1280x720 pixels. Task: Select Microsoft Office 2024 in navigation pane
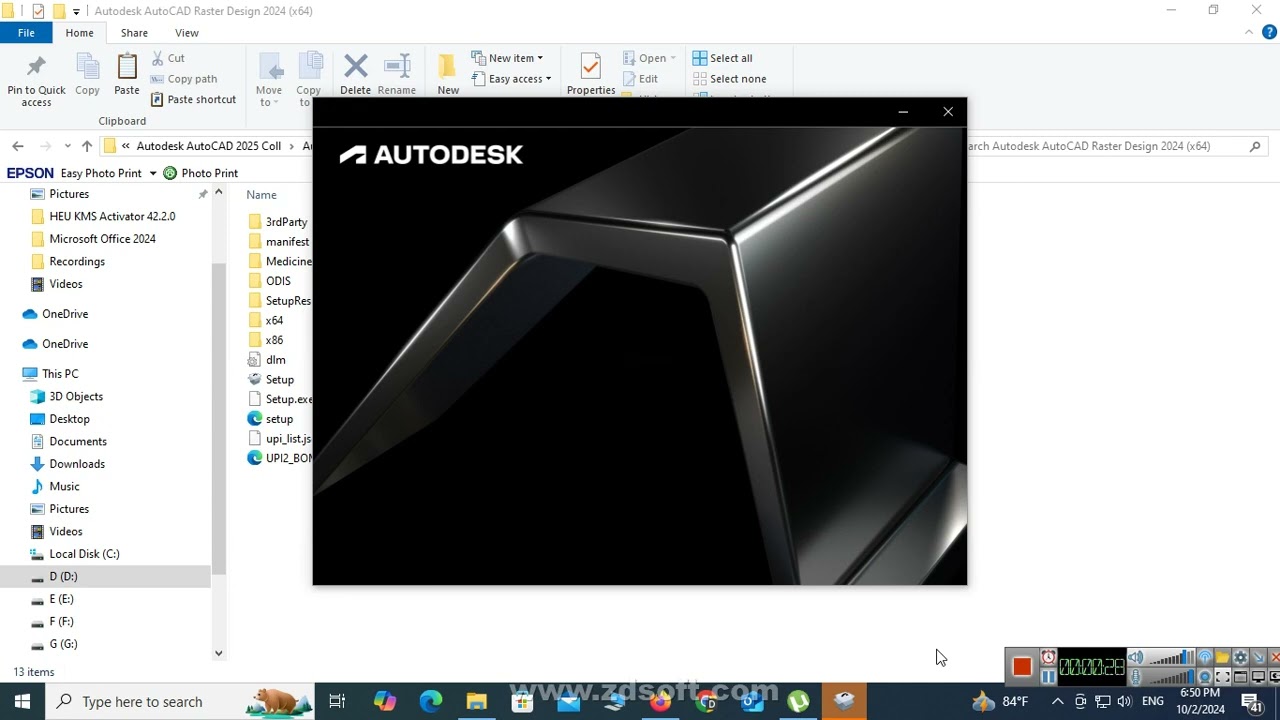point(103,239)
